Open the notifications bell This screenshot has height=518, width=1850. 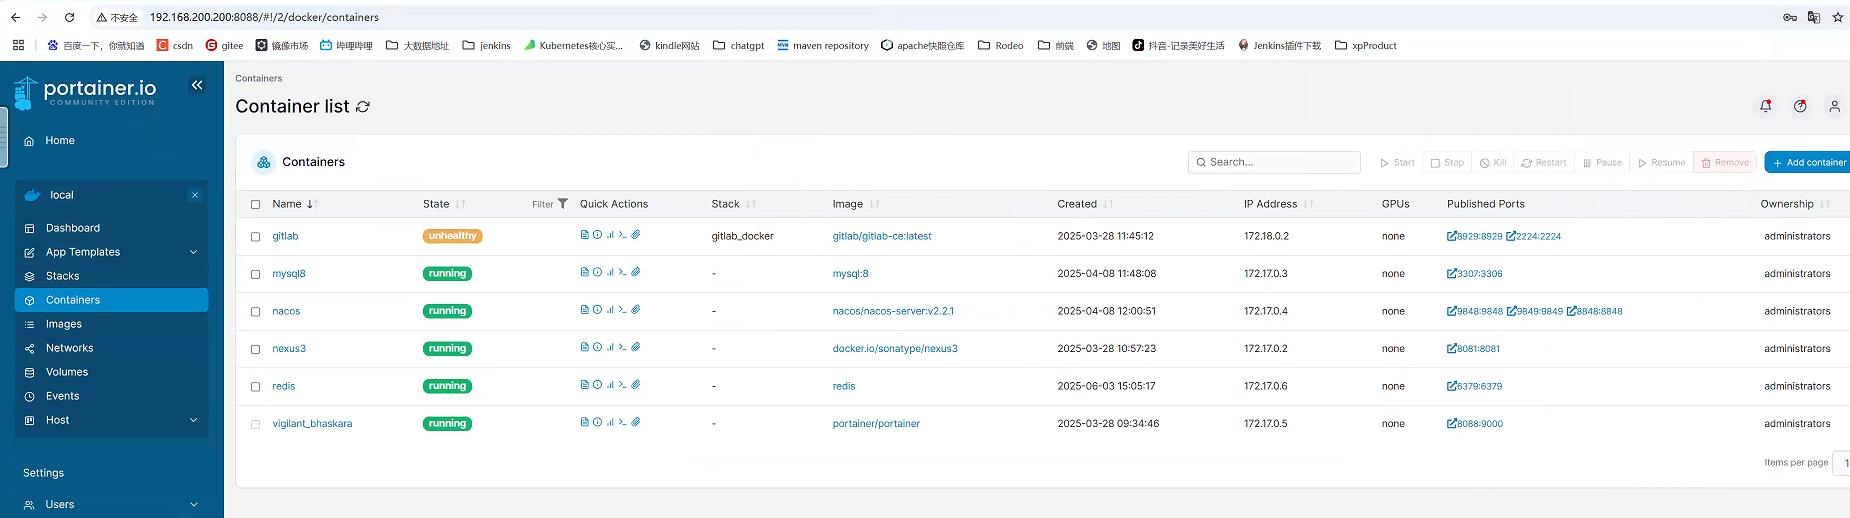click(1766, 106)
